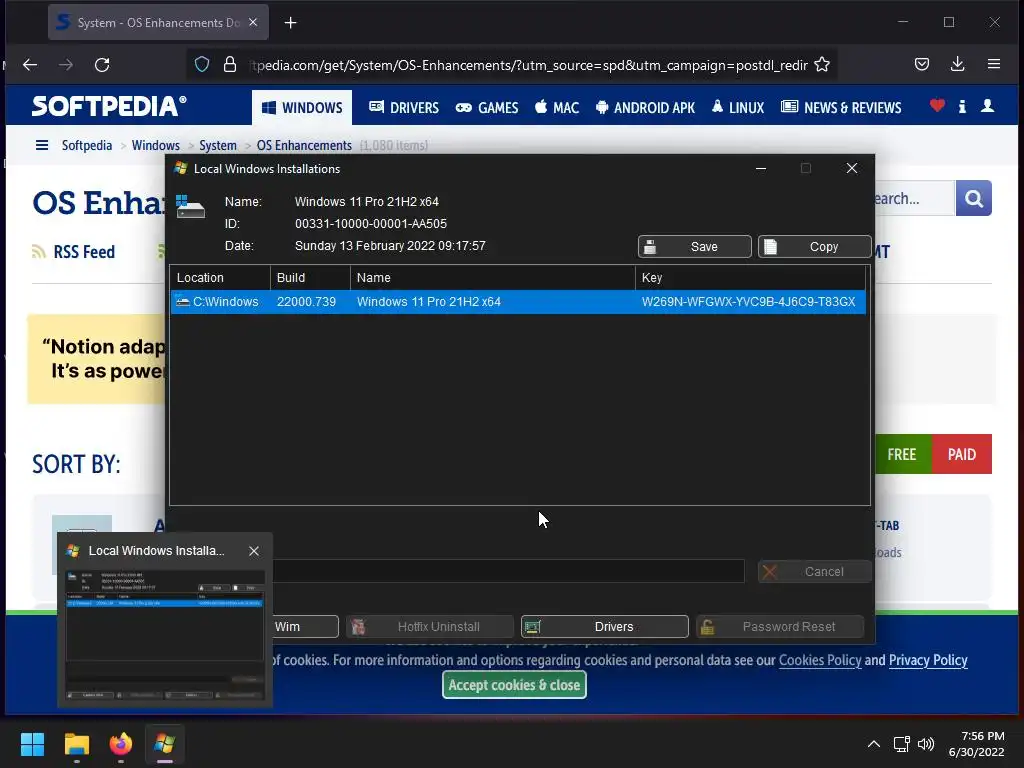The width and height of the screenshot is (1024, 768).
Task: Click the Location column header
Action: pyautogui.click(x=220, y=278)
